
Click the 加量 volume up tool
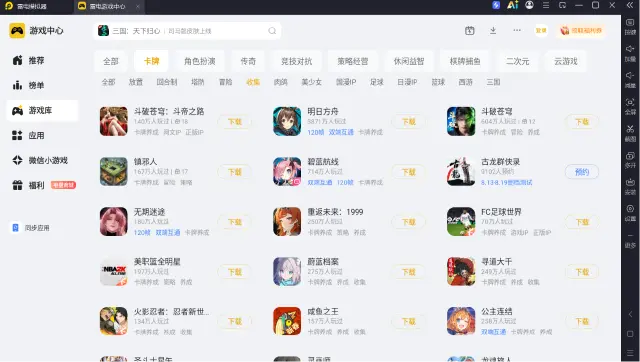point(630,53)
